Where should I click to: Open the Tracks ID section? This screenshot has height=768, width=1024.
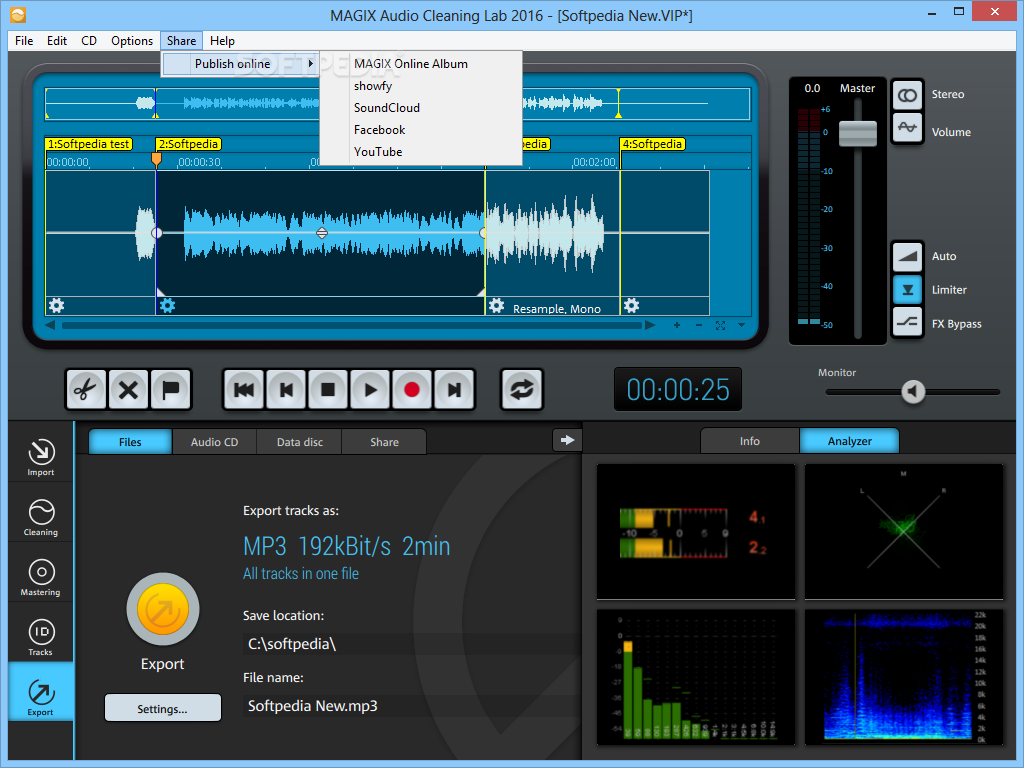click(x=41, y=637)
